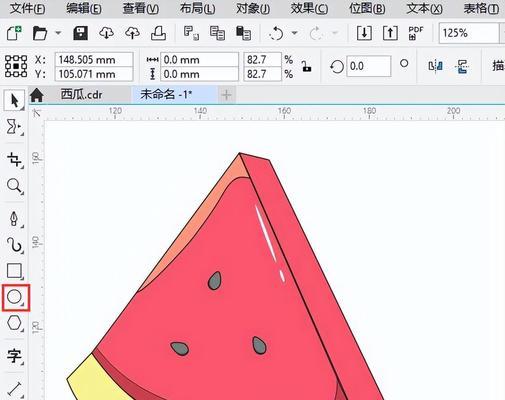Select the Text tool
Screen dimensions: 505x400
[x=14, y=356]
